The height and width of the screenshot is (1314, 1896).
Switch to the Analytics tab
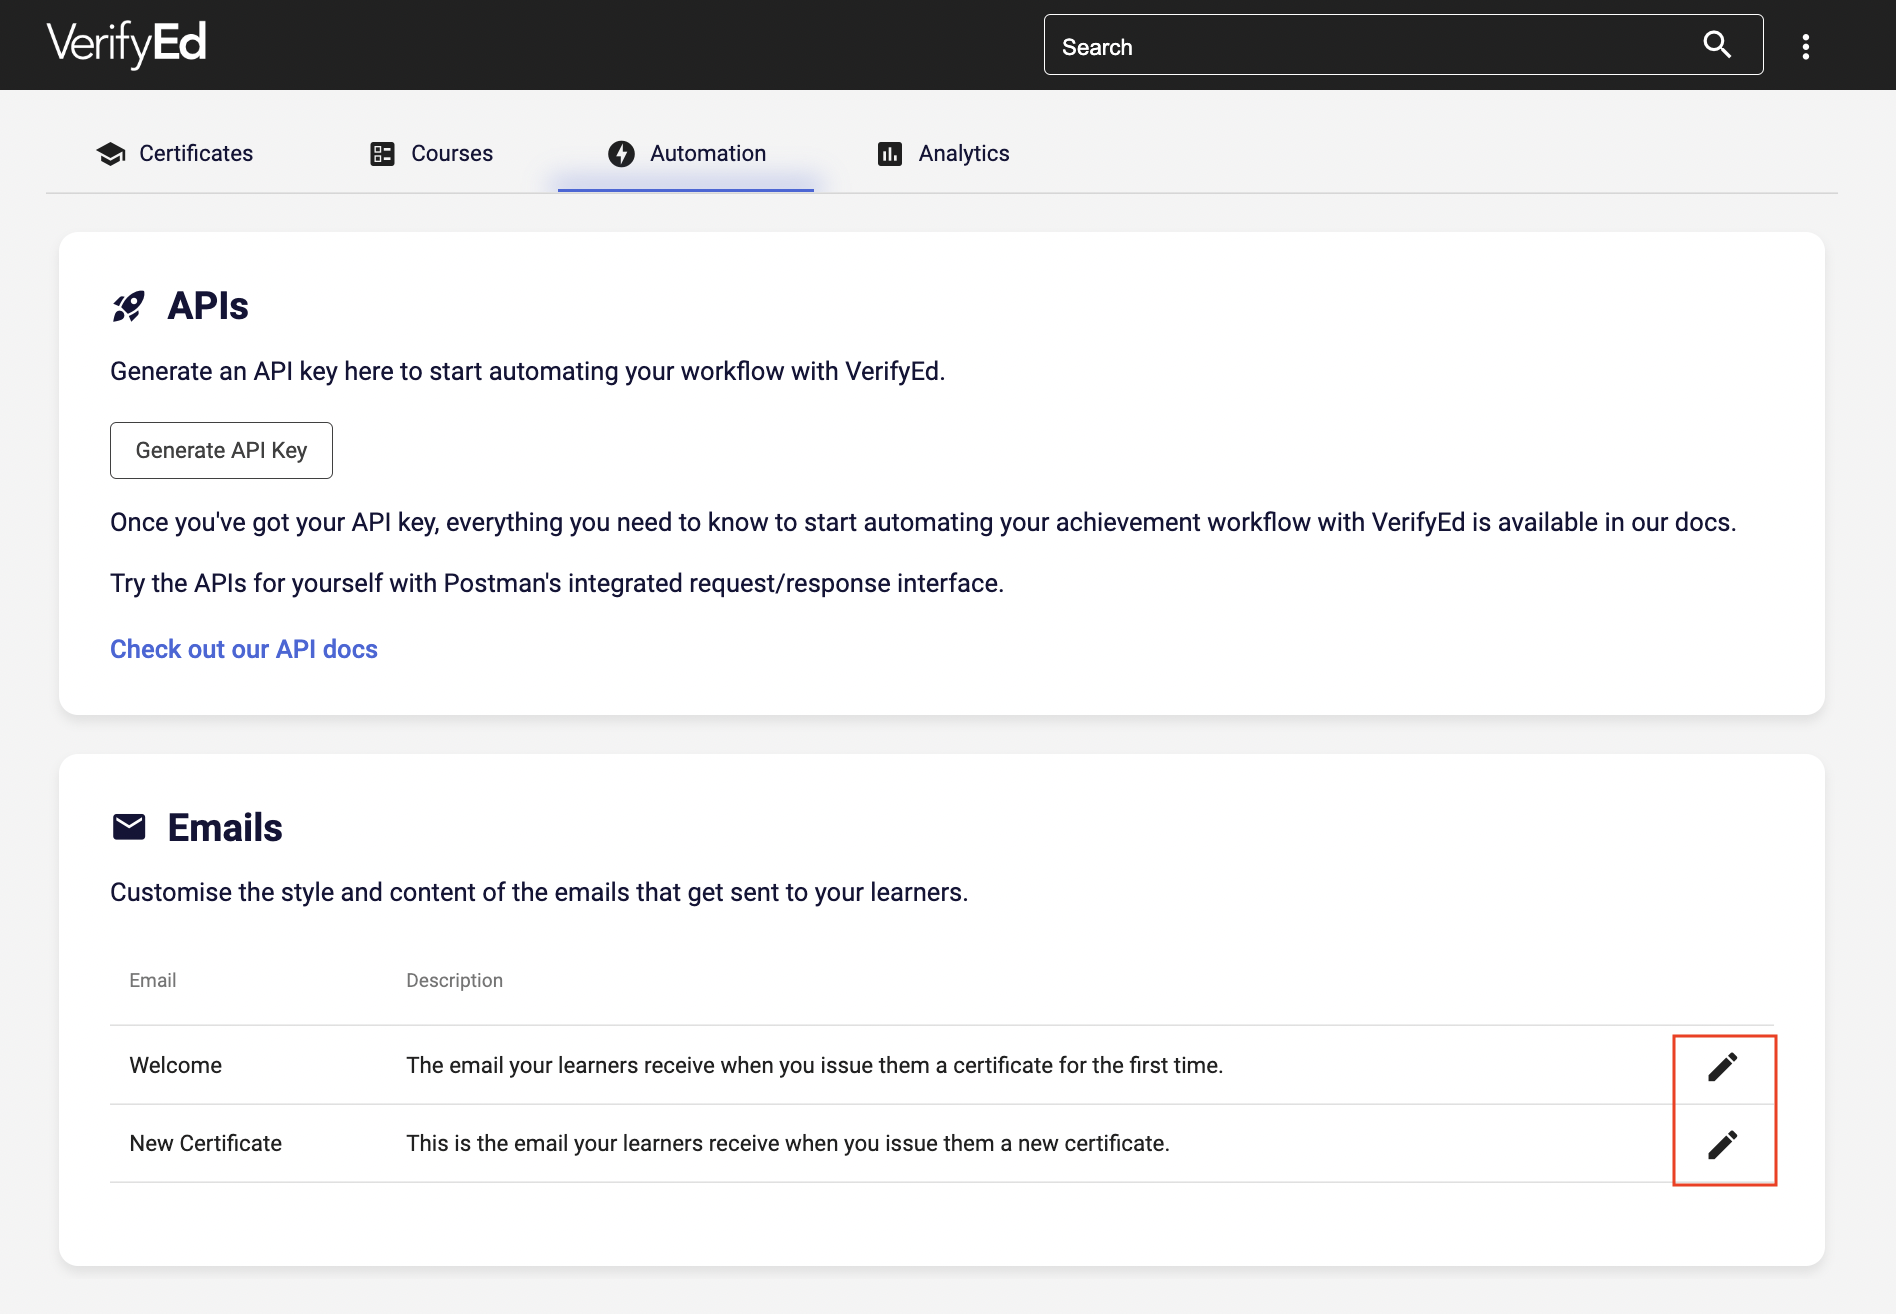tap(964, 153)
